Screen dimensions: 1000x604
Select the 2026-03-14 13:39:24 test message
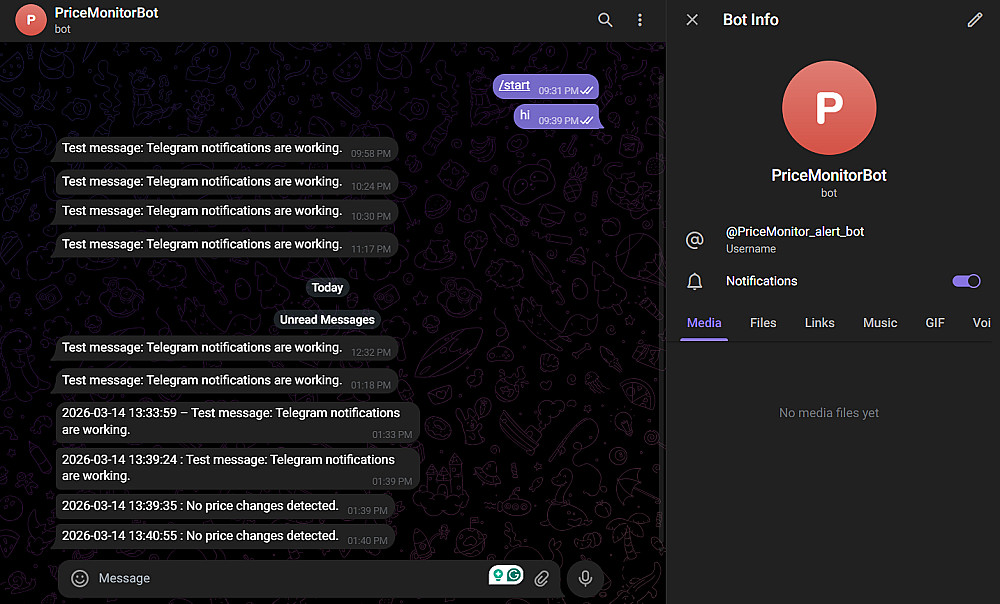[x=237, y=469]
